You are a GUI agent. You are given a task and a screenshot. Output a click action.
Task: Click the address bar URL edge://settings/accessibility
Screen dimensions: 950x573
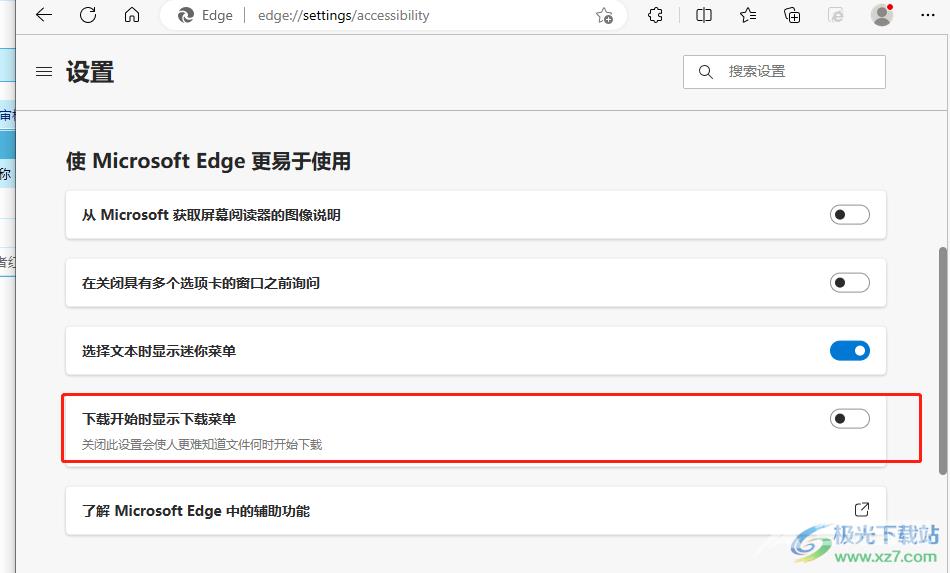344,15
